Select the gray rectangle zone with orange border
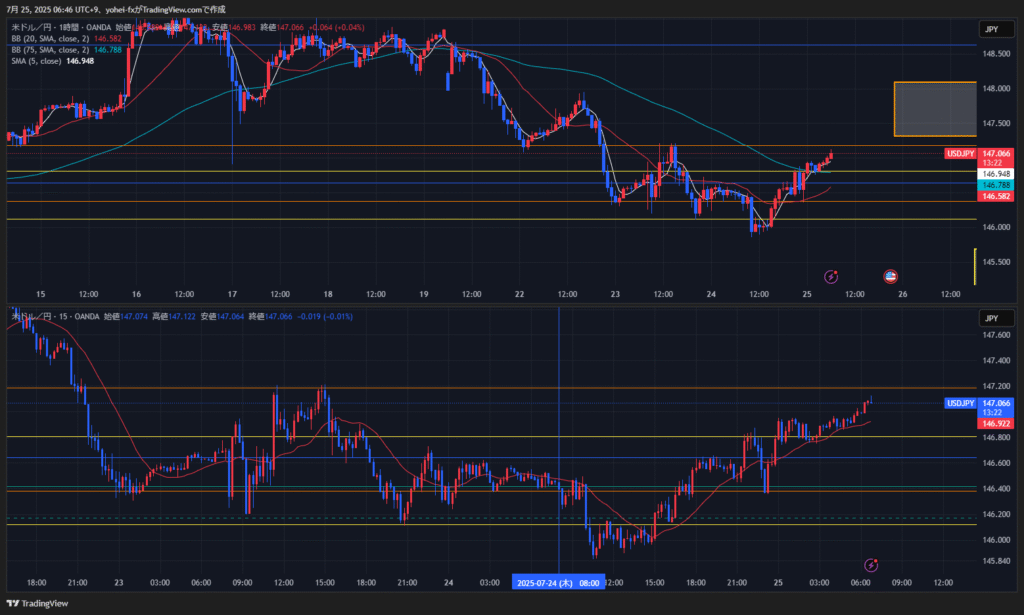 (934, 109)
